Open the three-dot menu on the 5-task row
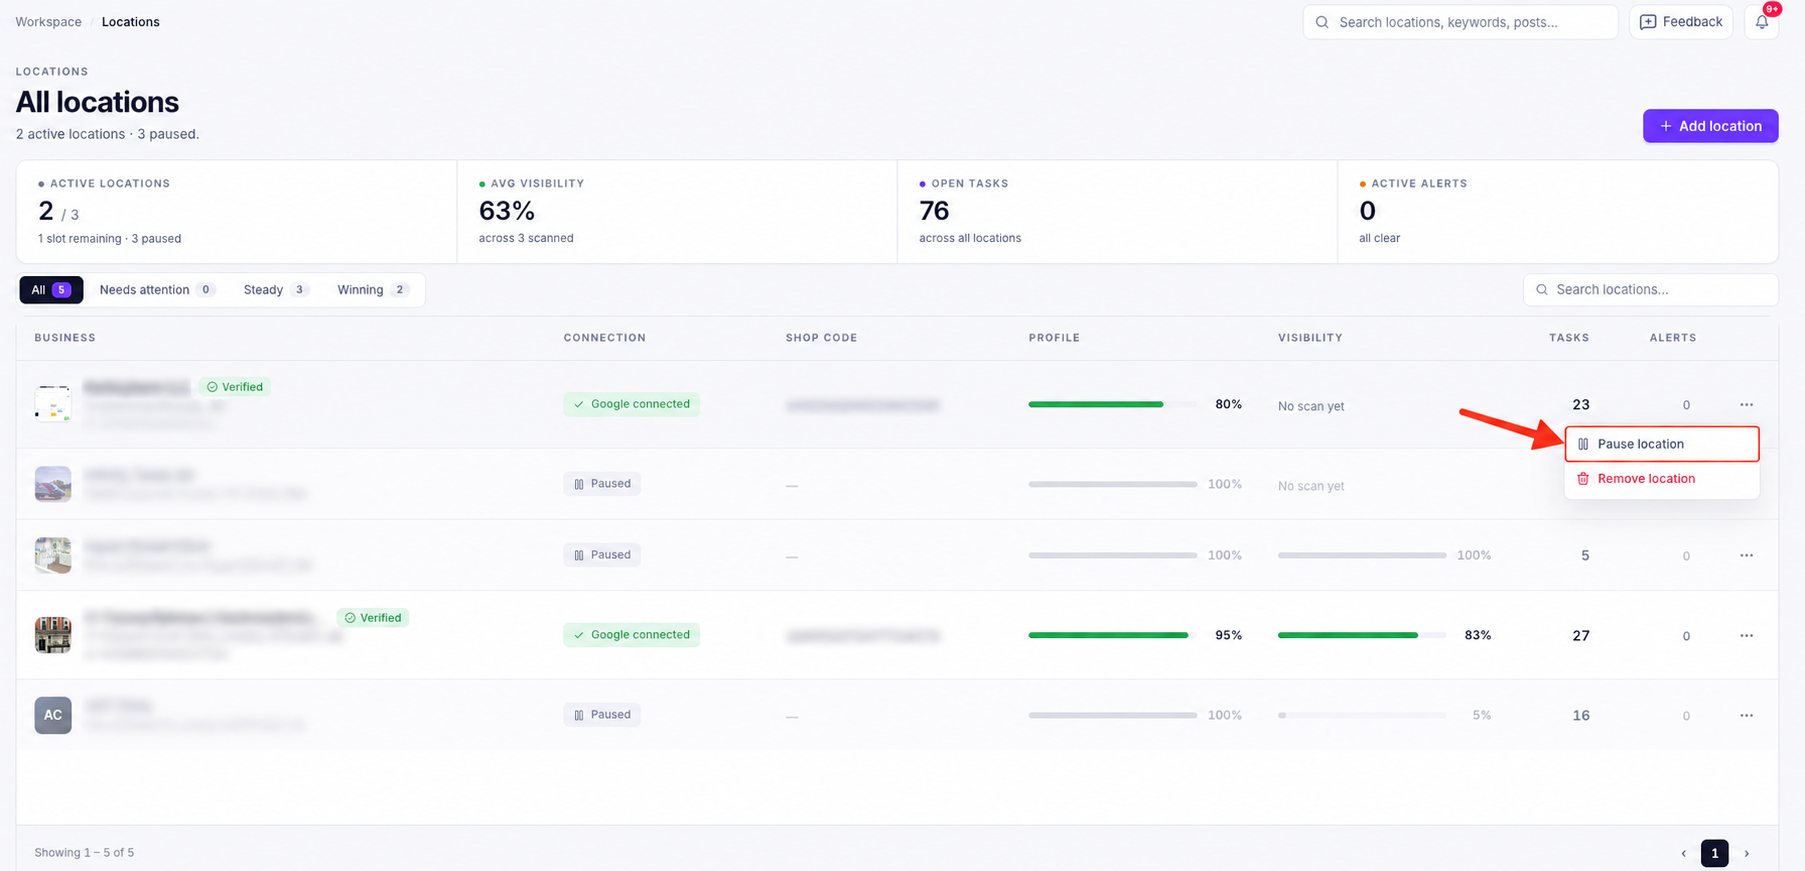The image size is (1805, 871). 1746,555
